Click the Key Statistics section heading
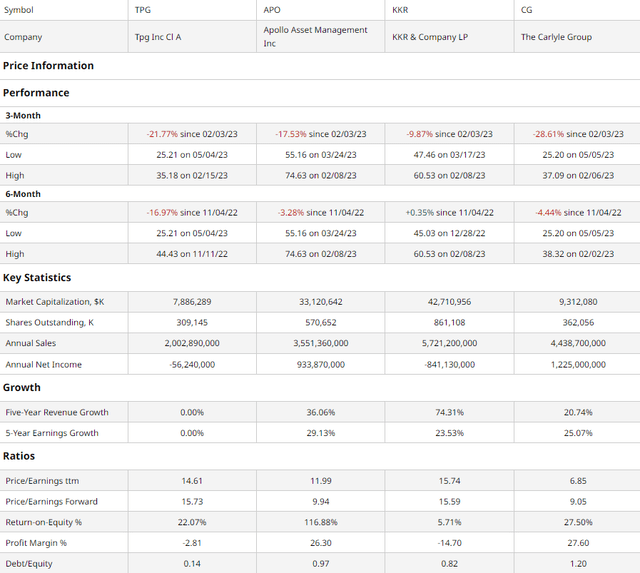640x573 pixels. [x=37, y=278]
